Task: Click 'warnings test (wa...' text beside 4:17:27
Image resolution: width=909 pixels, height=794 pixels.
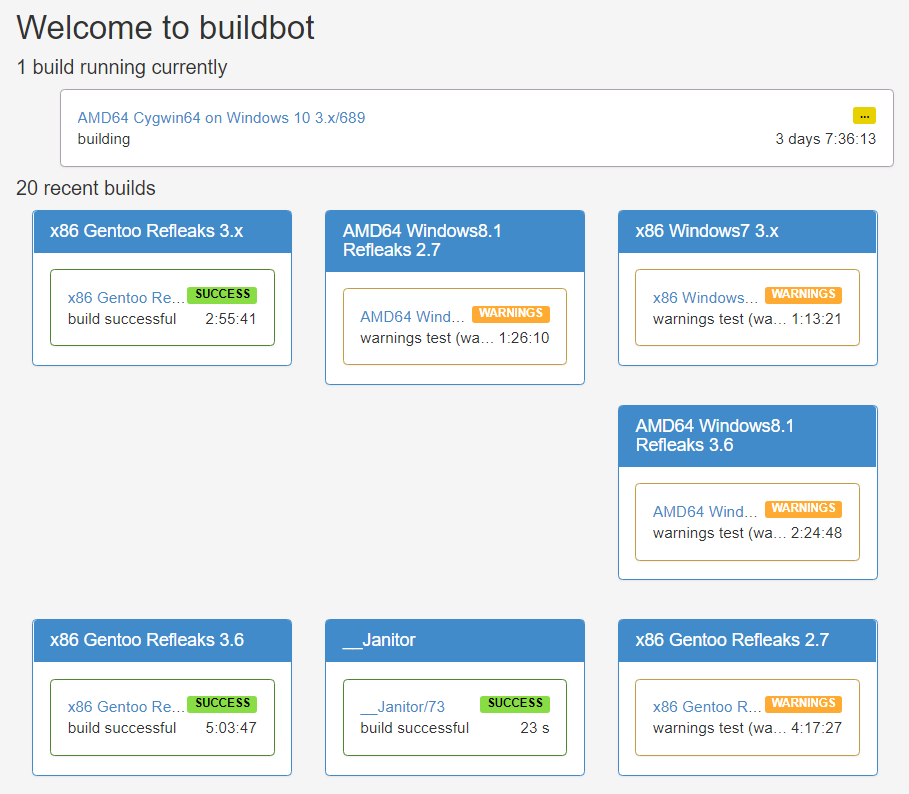Action: (x=719, y=728)
